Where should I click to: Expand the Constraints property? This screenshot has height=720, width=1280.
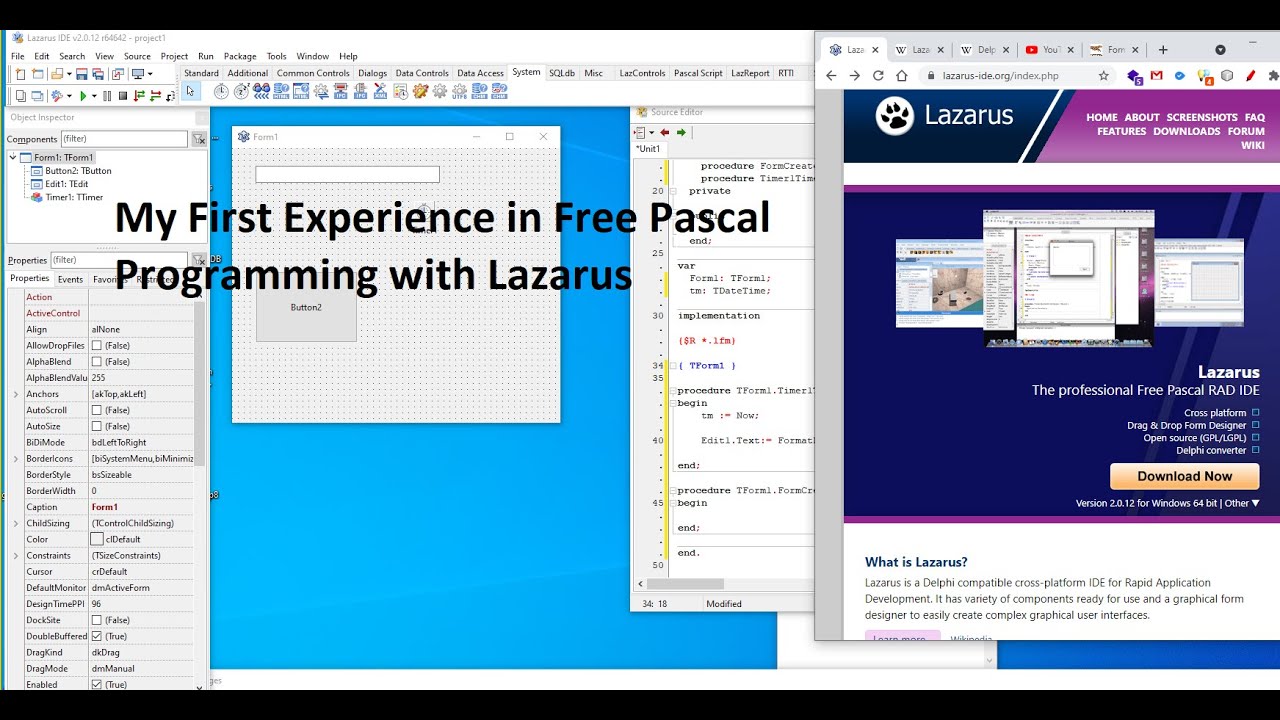tap(15, 555)
